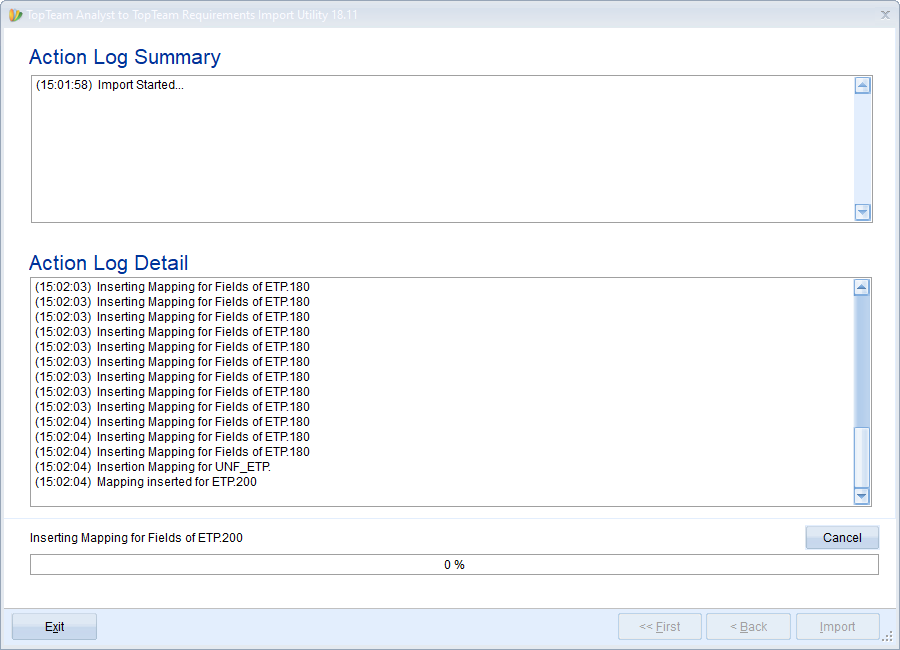Click Action Log Detail scroll up arrow

(862, 288)
